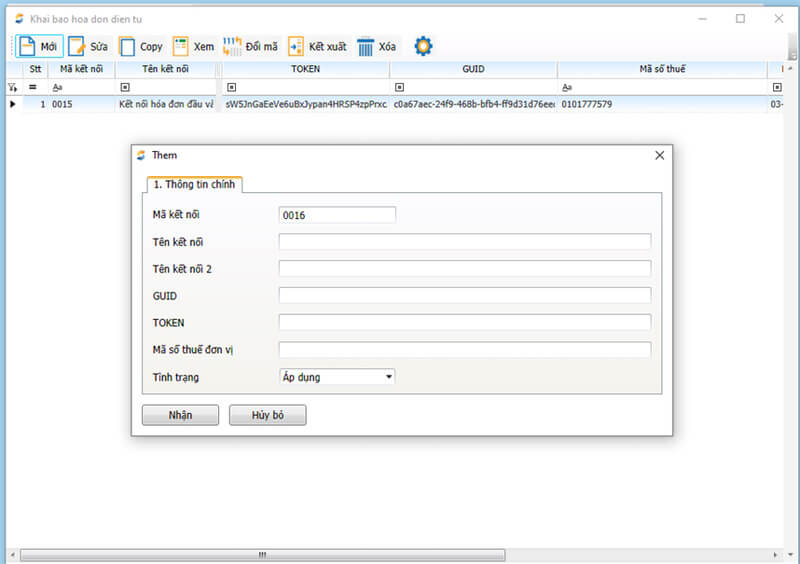
Task: Click the TOKEN input field in dialog
Action: [x=465, y=323]
